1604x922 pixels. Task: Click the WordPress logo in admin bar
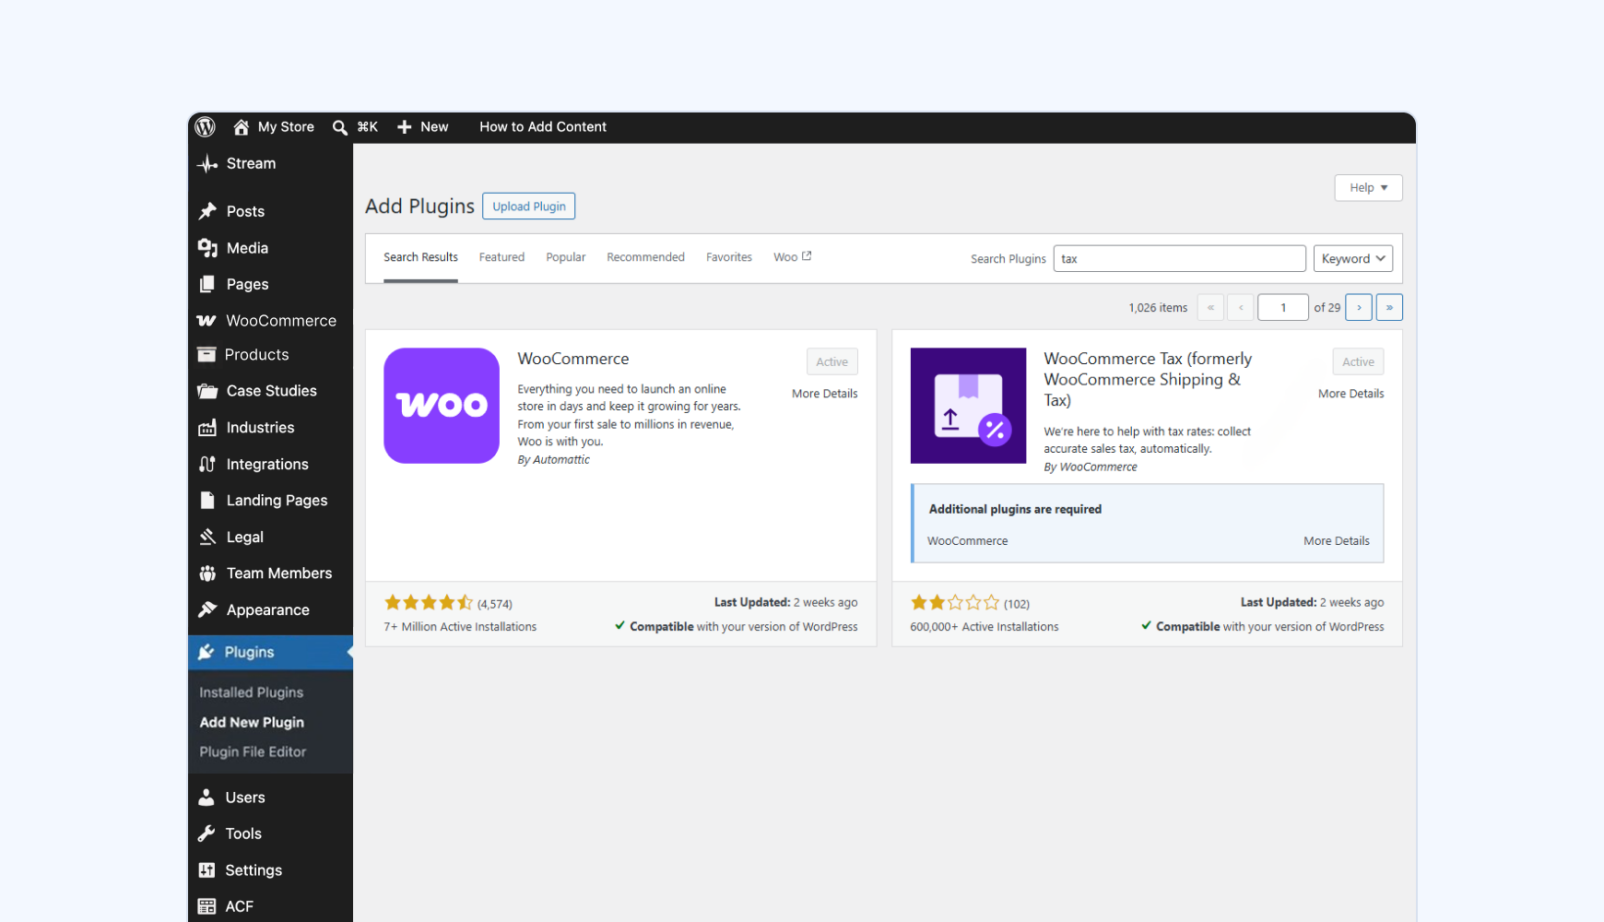pos(205,127)
